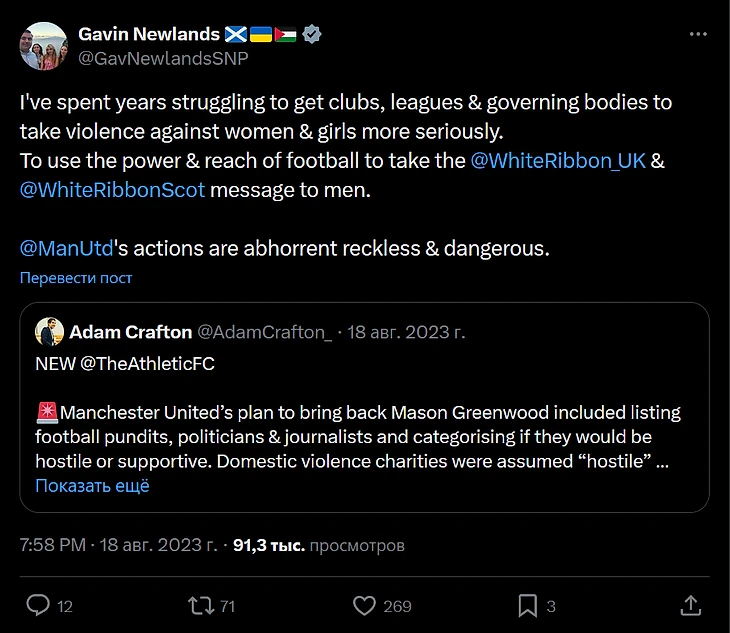Open the share post icon
Viewport: 730px width, 633px height.
pos(690,605)
